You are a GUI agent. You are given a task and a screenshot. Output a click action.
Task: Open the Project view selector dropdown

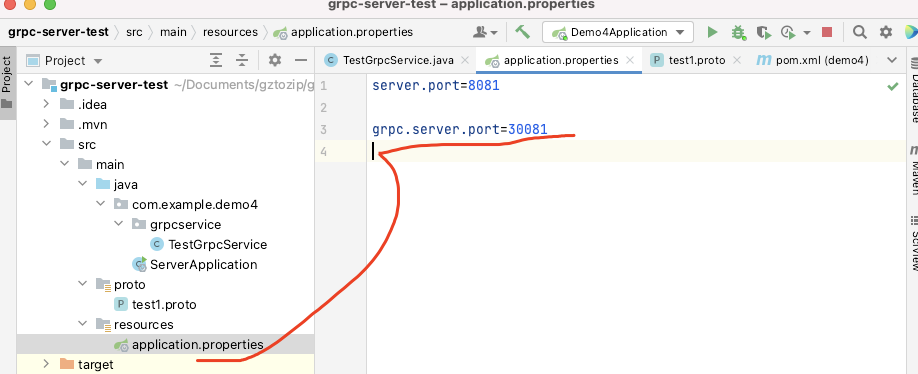coord(65,61)
